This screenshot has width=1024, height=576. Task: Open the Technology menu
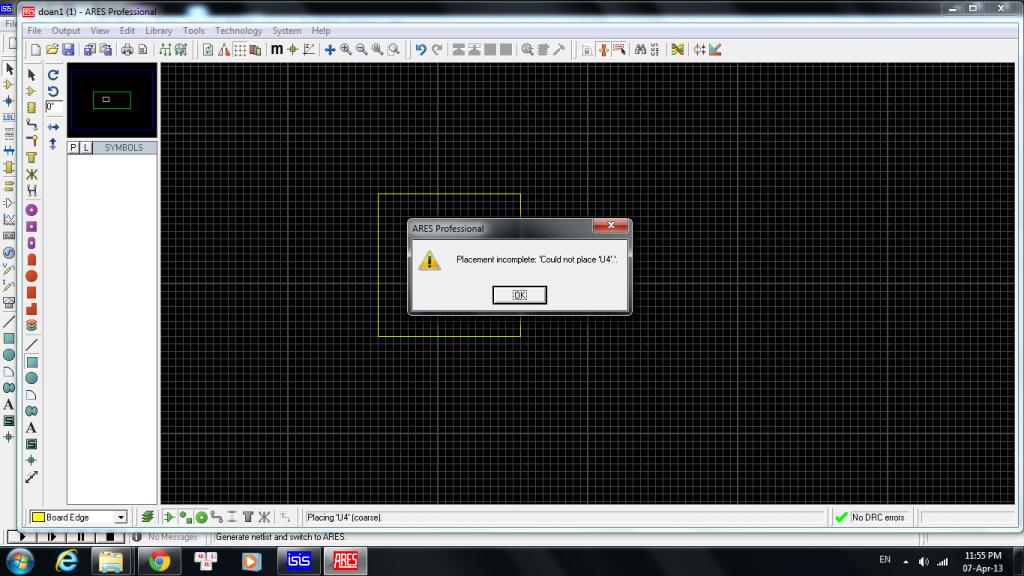[x=238, y=31]
